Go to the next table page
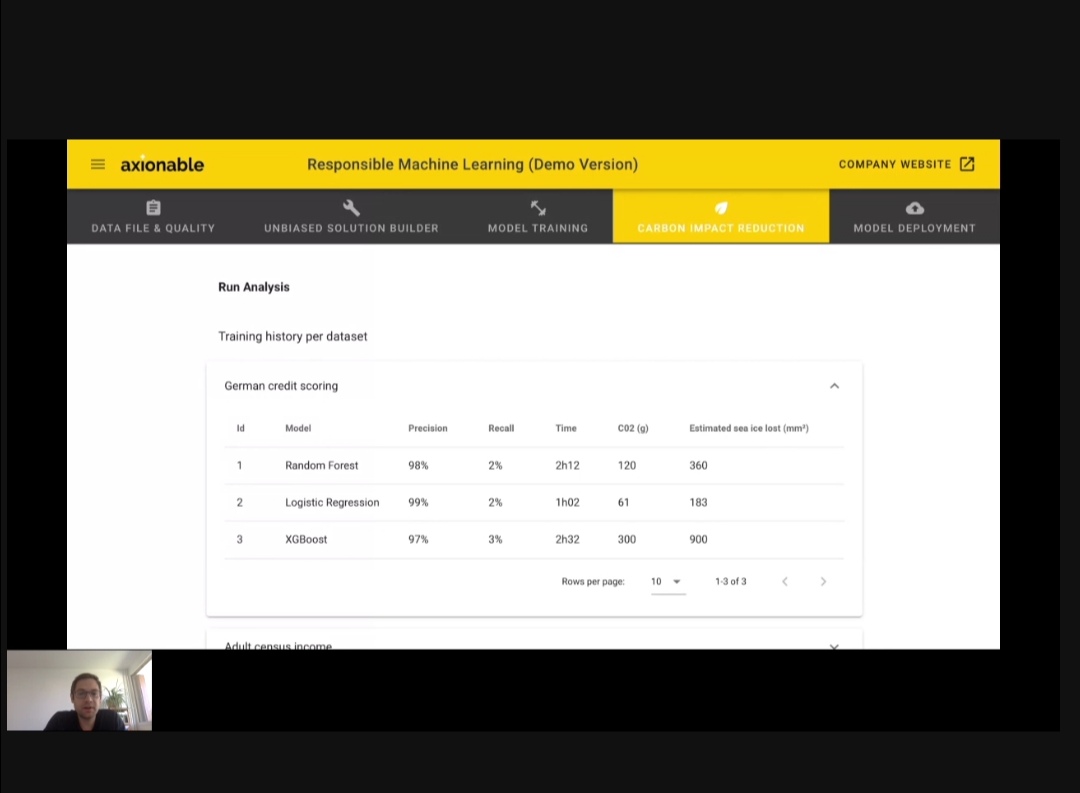The height and width of the screenshot is (793, 1080). click(823, 581)
